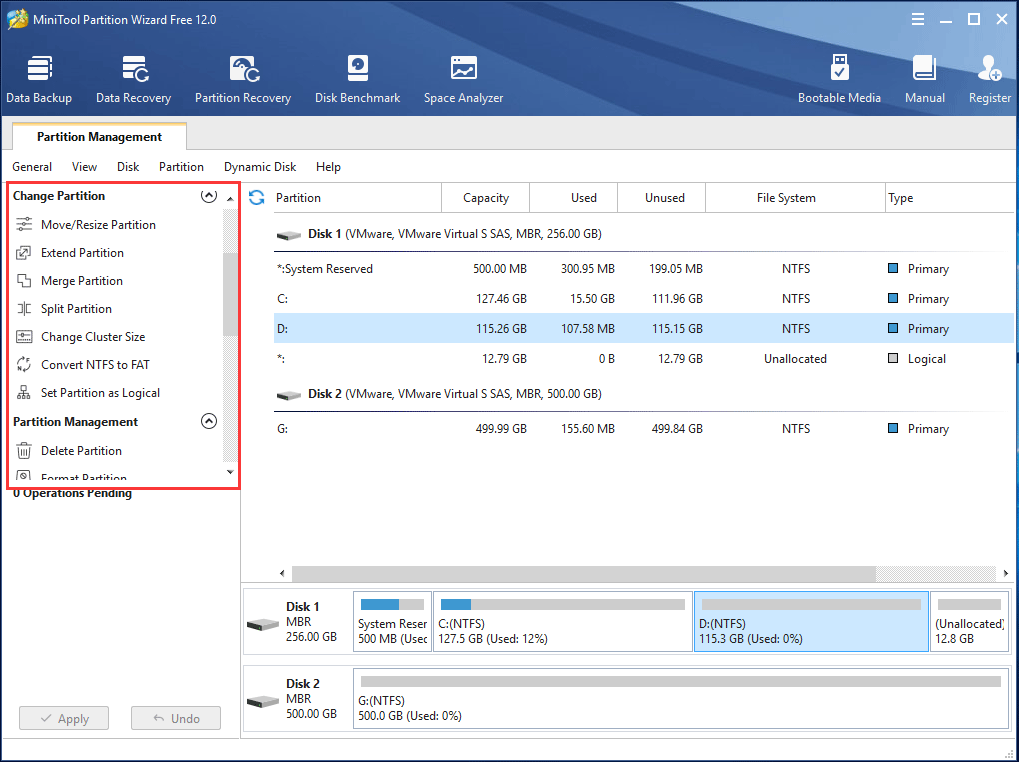This screenshot has height=762, width=1019.
Task: Sort by Capacity column header
Action: point(485,197)
